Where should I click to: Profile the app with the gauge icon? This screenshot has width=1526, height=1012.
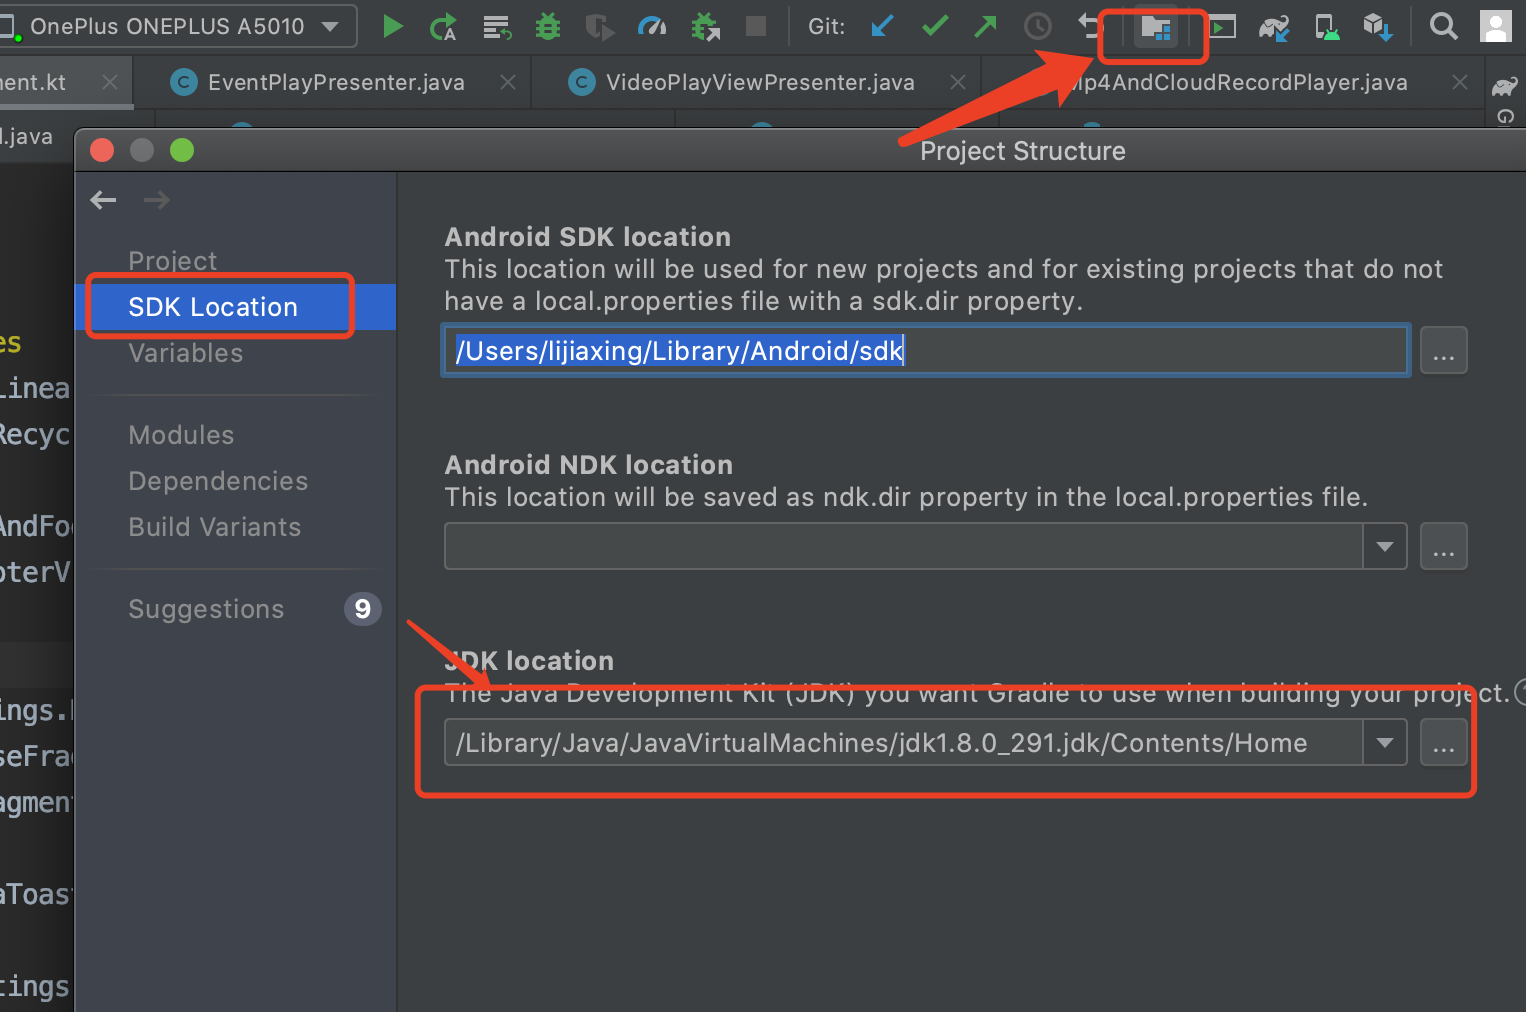652,26
